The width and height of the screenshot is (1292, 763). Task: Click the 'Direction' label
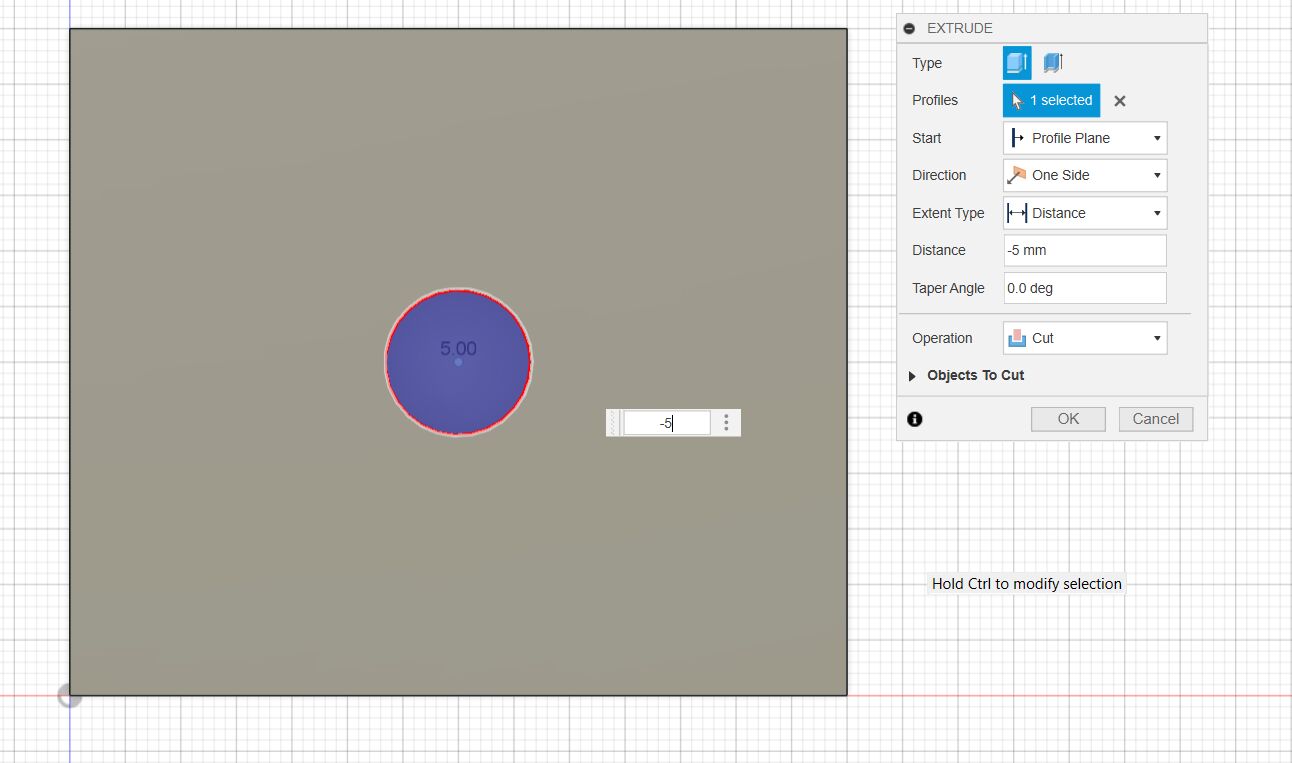[939, 175]
